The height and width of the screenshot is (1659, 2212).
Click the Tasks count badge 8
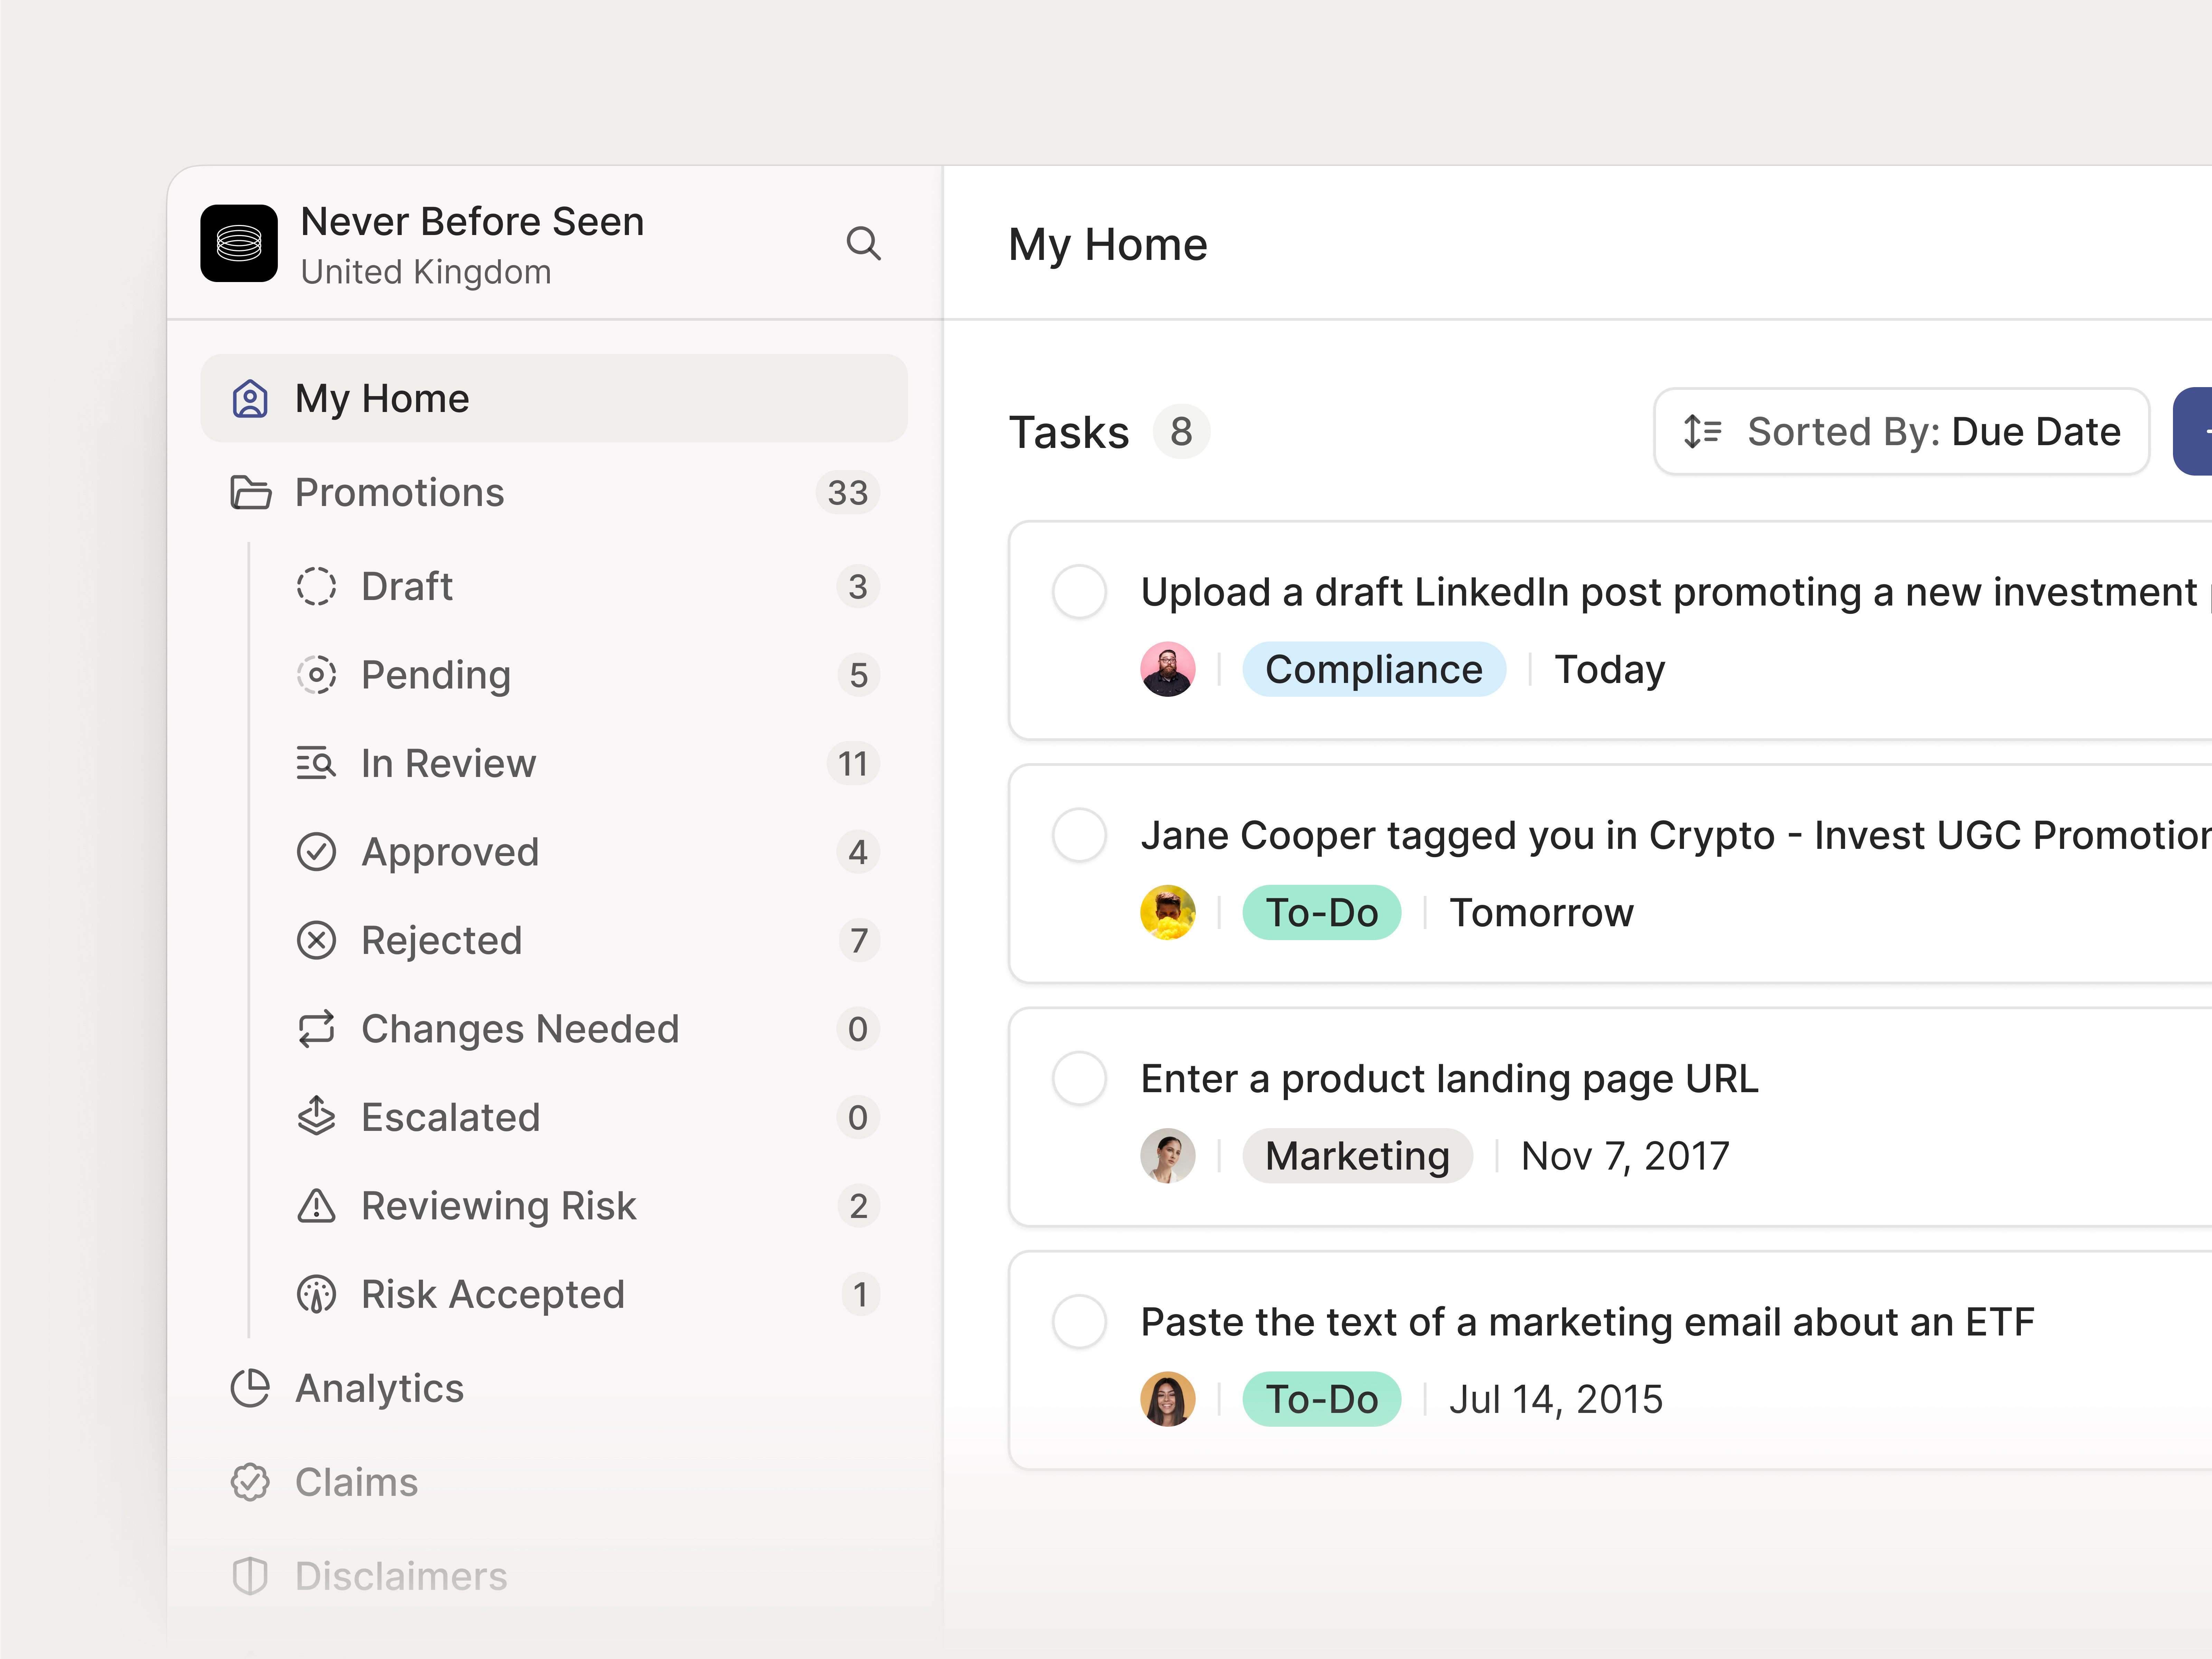point(1181,432)
